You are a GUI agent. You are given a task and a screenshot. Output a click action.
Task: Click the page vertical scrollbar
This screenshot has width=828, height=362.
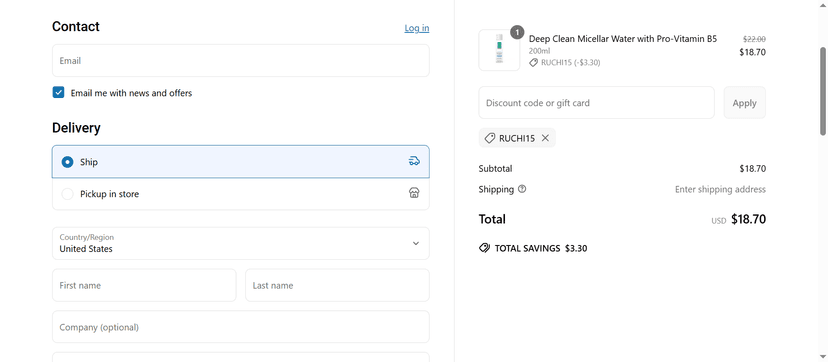coord(823,91)
